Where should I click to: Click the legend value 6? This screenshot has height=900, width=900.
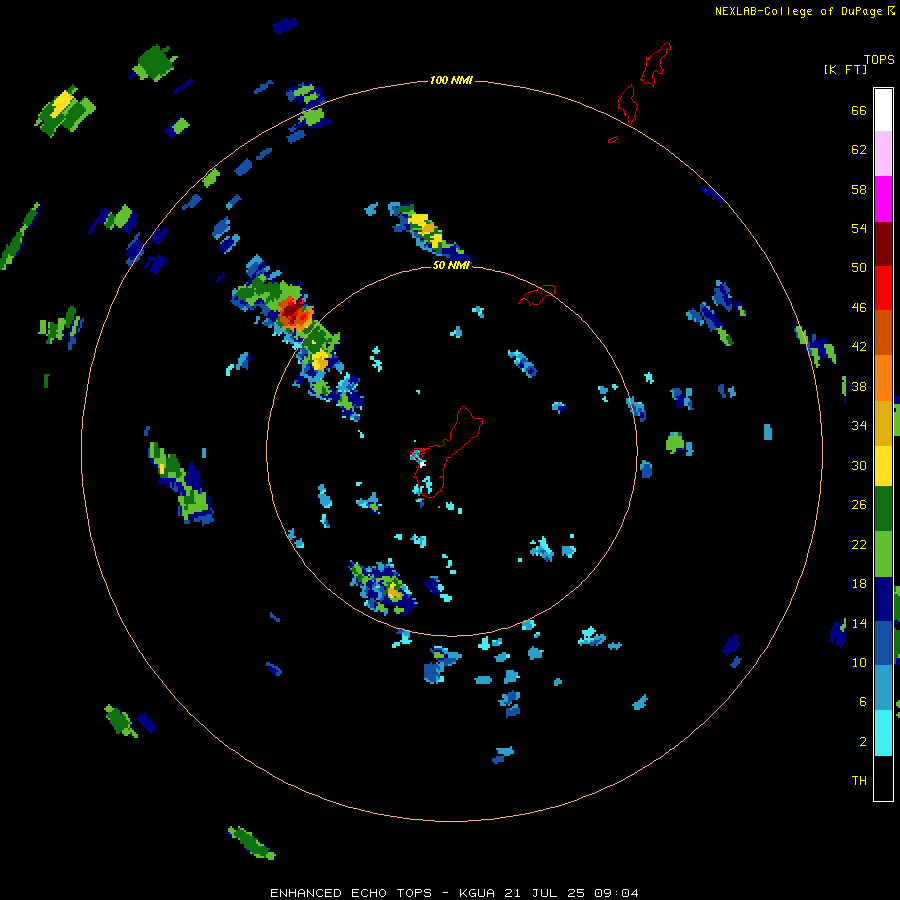point(862,702)
